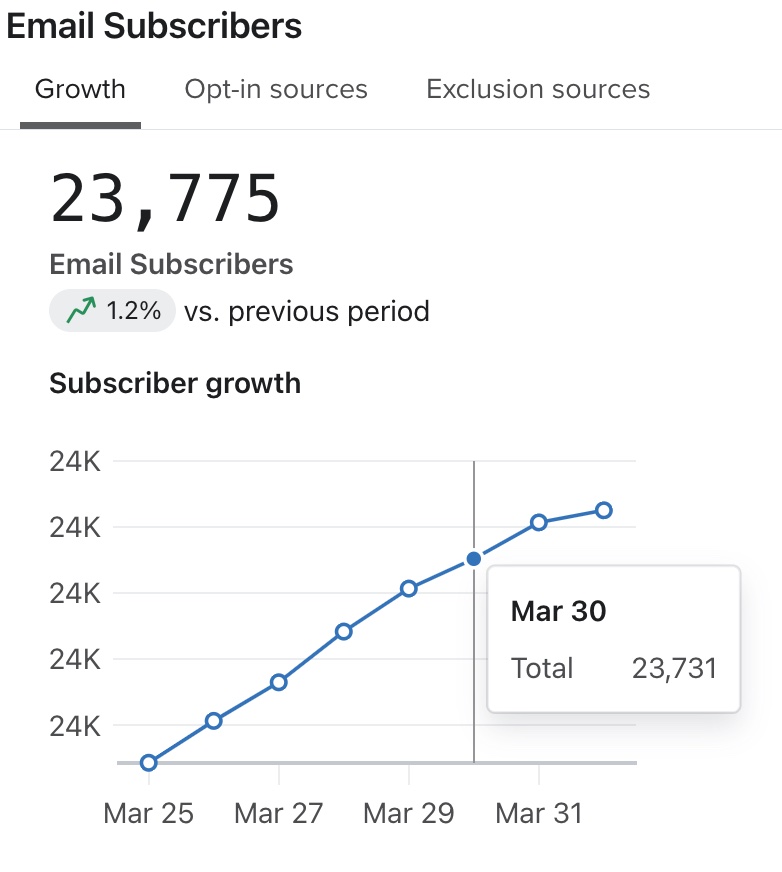The width and height of the screenshot is (782, 872).
Task: Choose the Mar 29 data point on chart
Action: pos(409,588)
